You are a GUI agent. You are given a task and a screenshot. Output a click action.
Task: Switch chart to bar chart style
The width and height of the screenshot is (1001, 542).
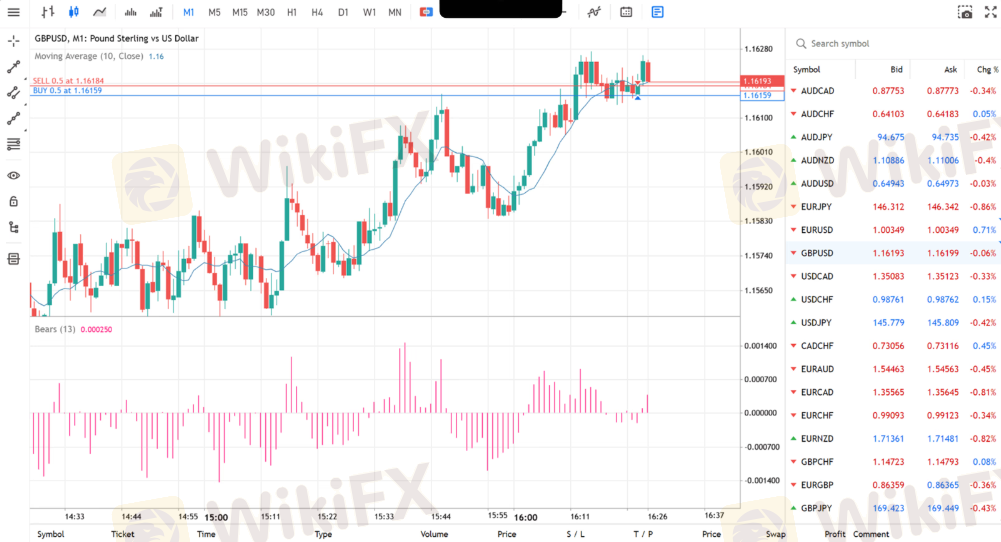48,12
